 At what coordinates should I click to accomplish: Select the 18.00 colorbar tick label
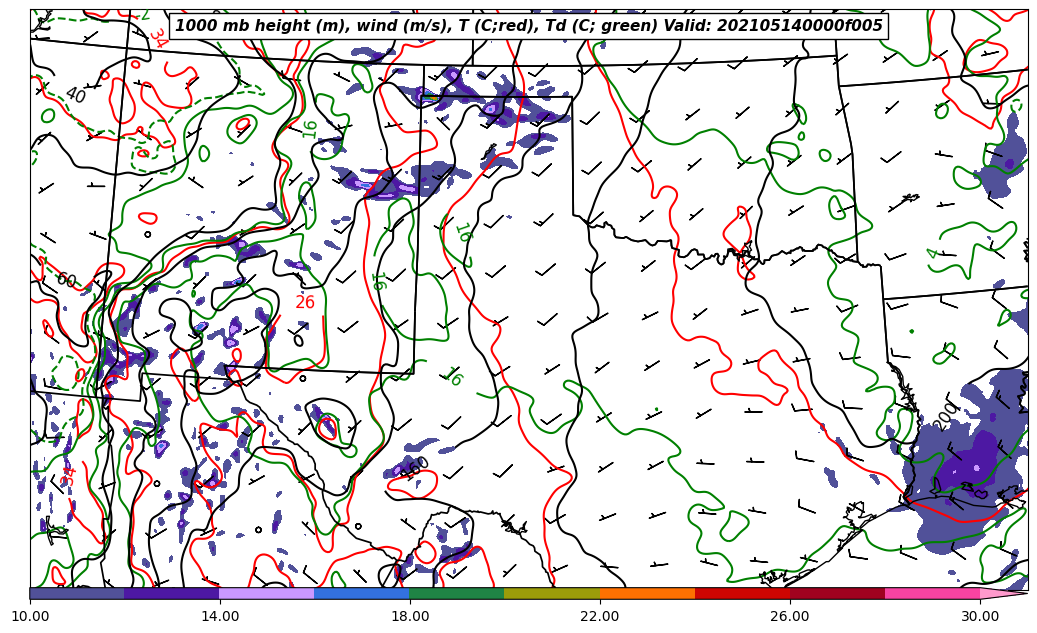(410, 617)
